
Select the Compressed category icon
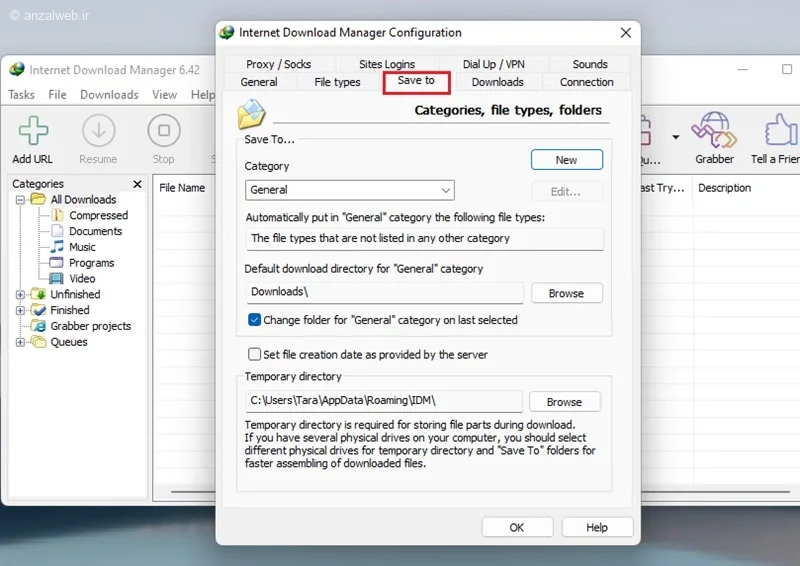pyautogui.click(x=57, y=215)
